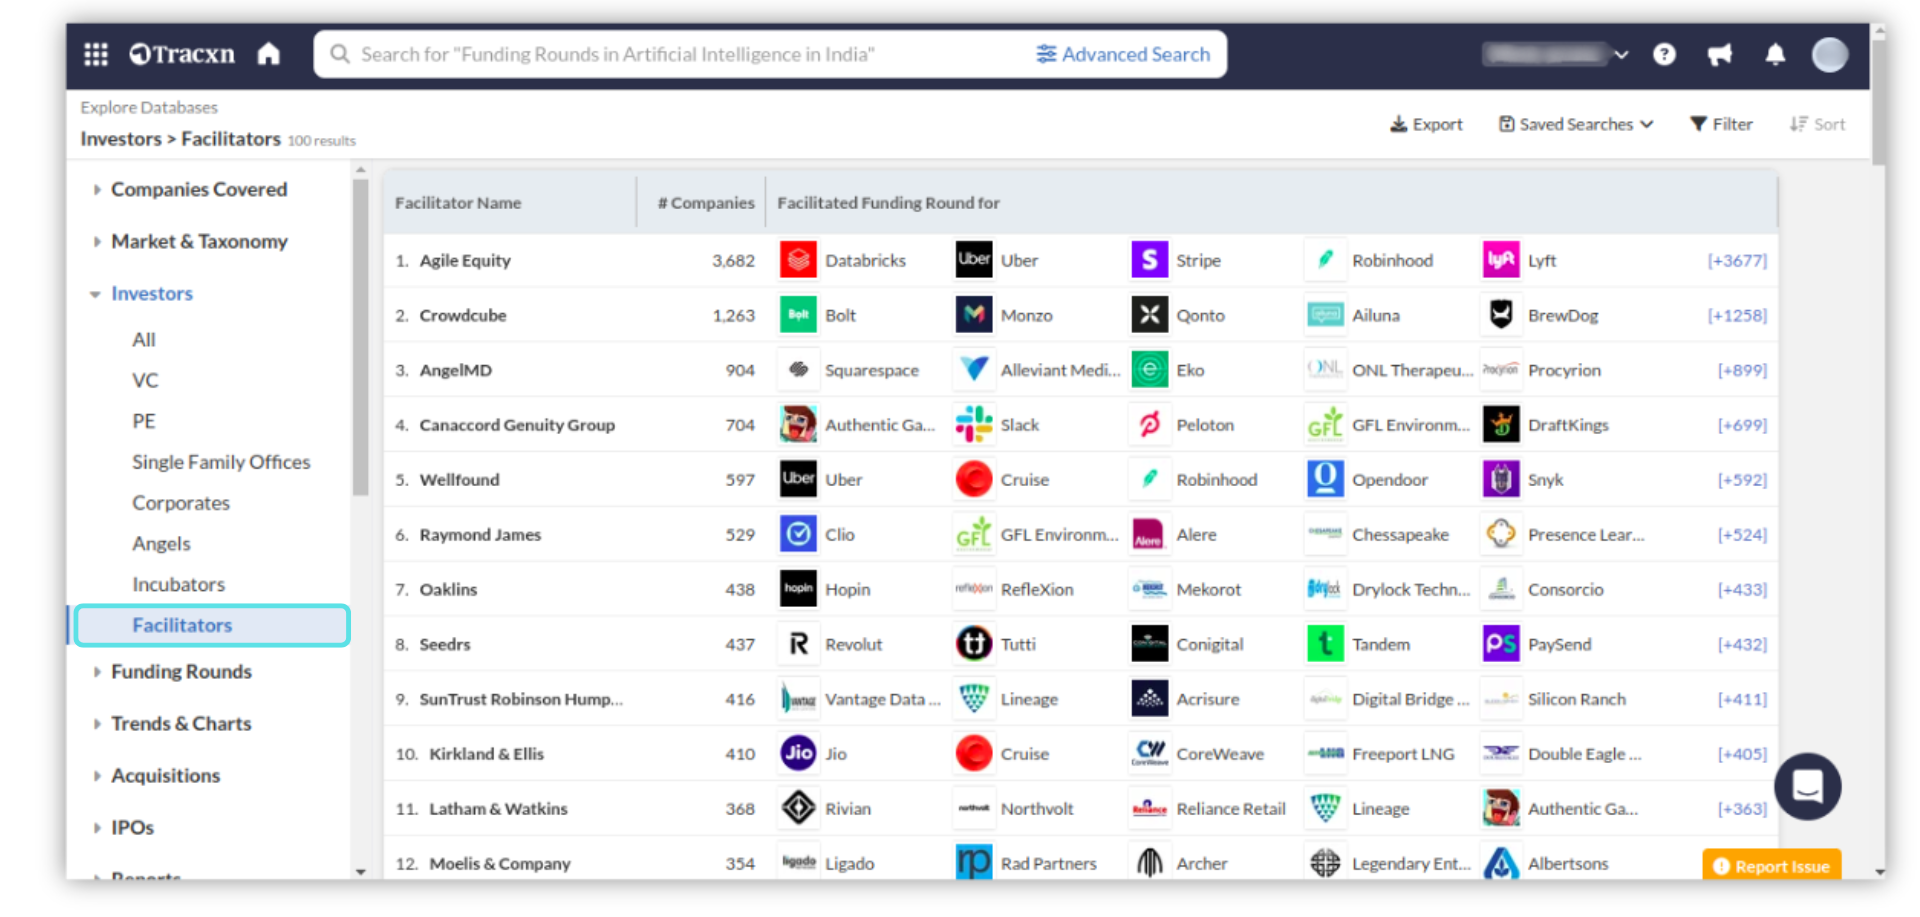Click the Filter button
This screenshot has height=917, width=1920.
pos(1721,124)
